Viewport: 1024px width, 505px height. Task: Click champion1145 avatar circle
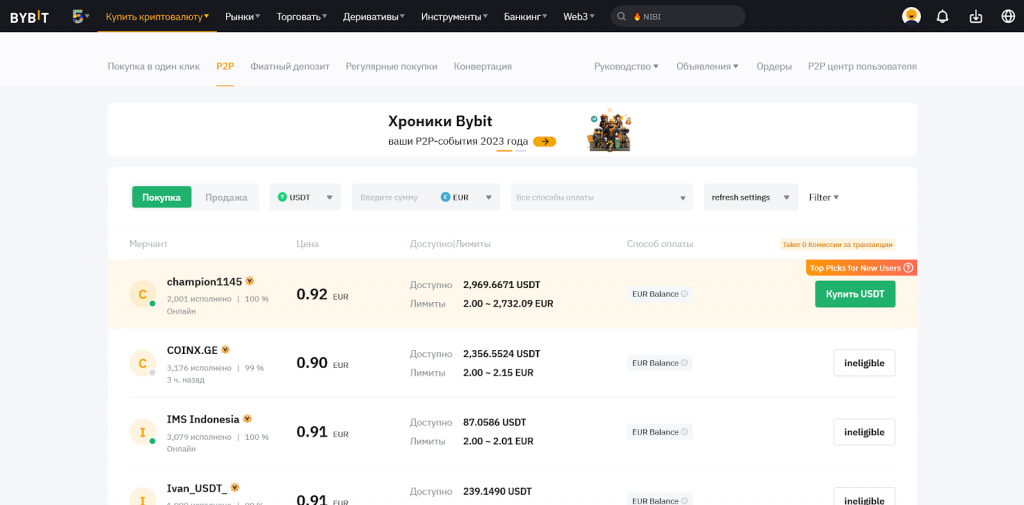pyautogui.click(x=143, y=294)
